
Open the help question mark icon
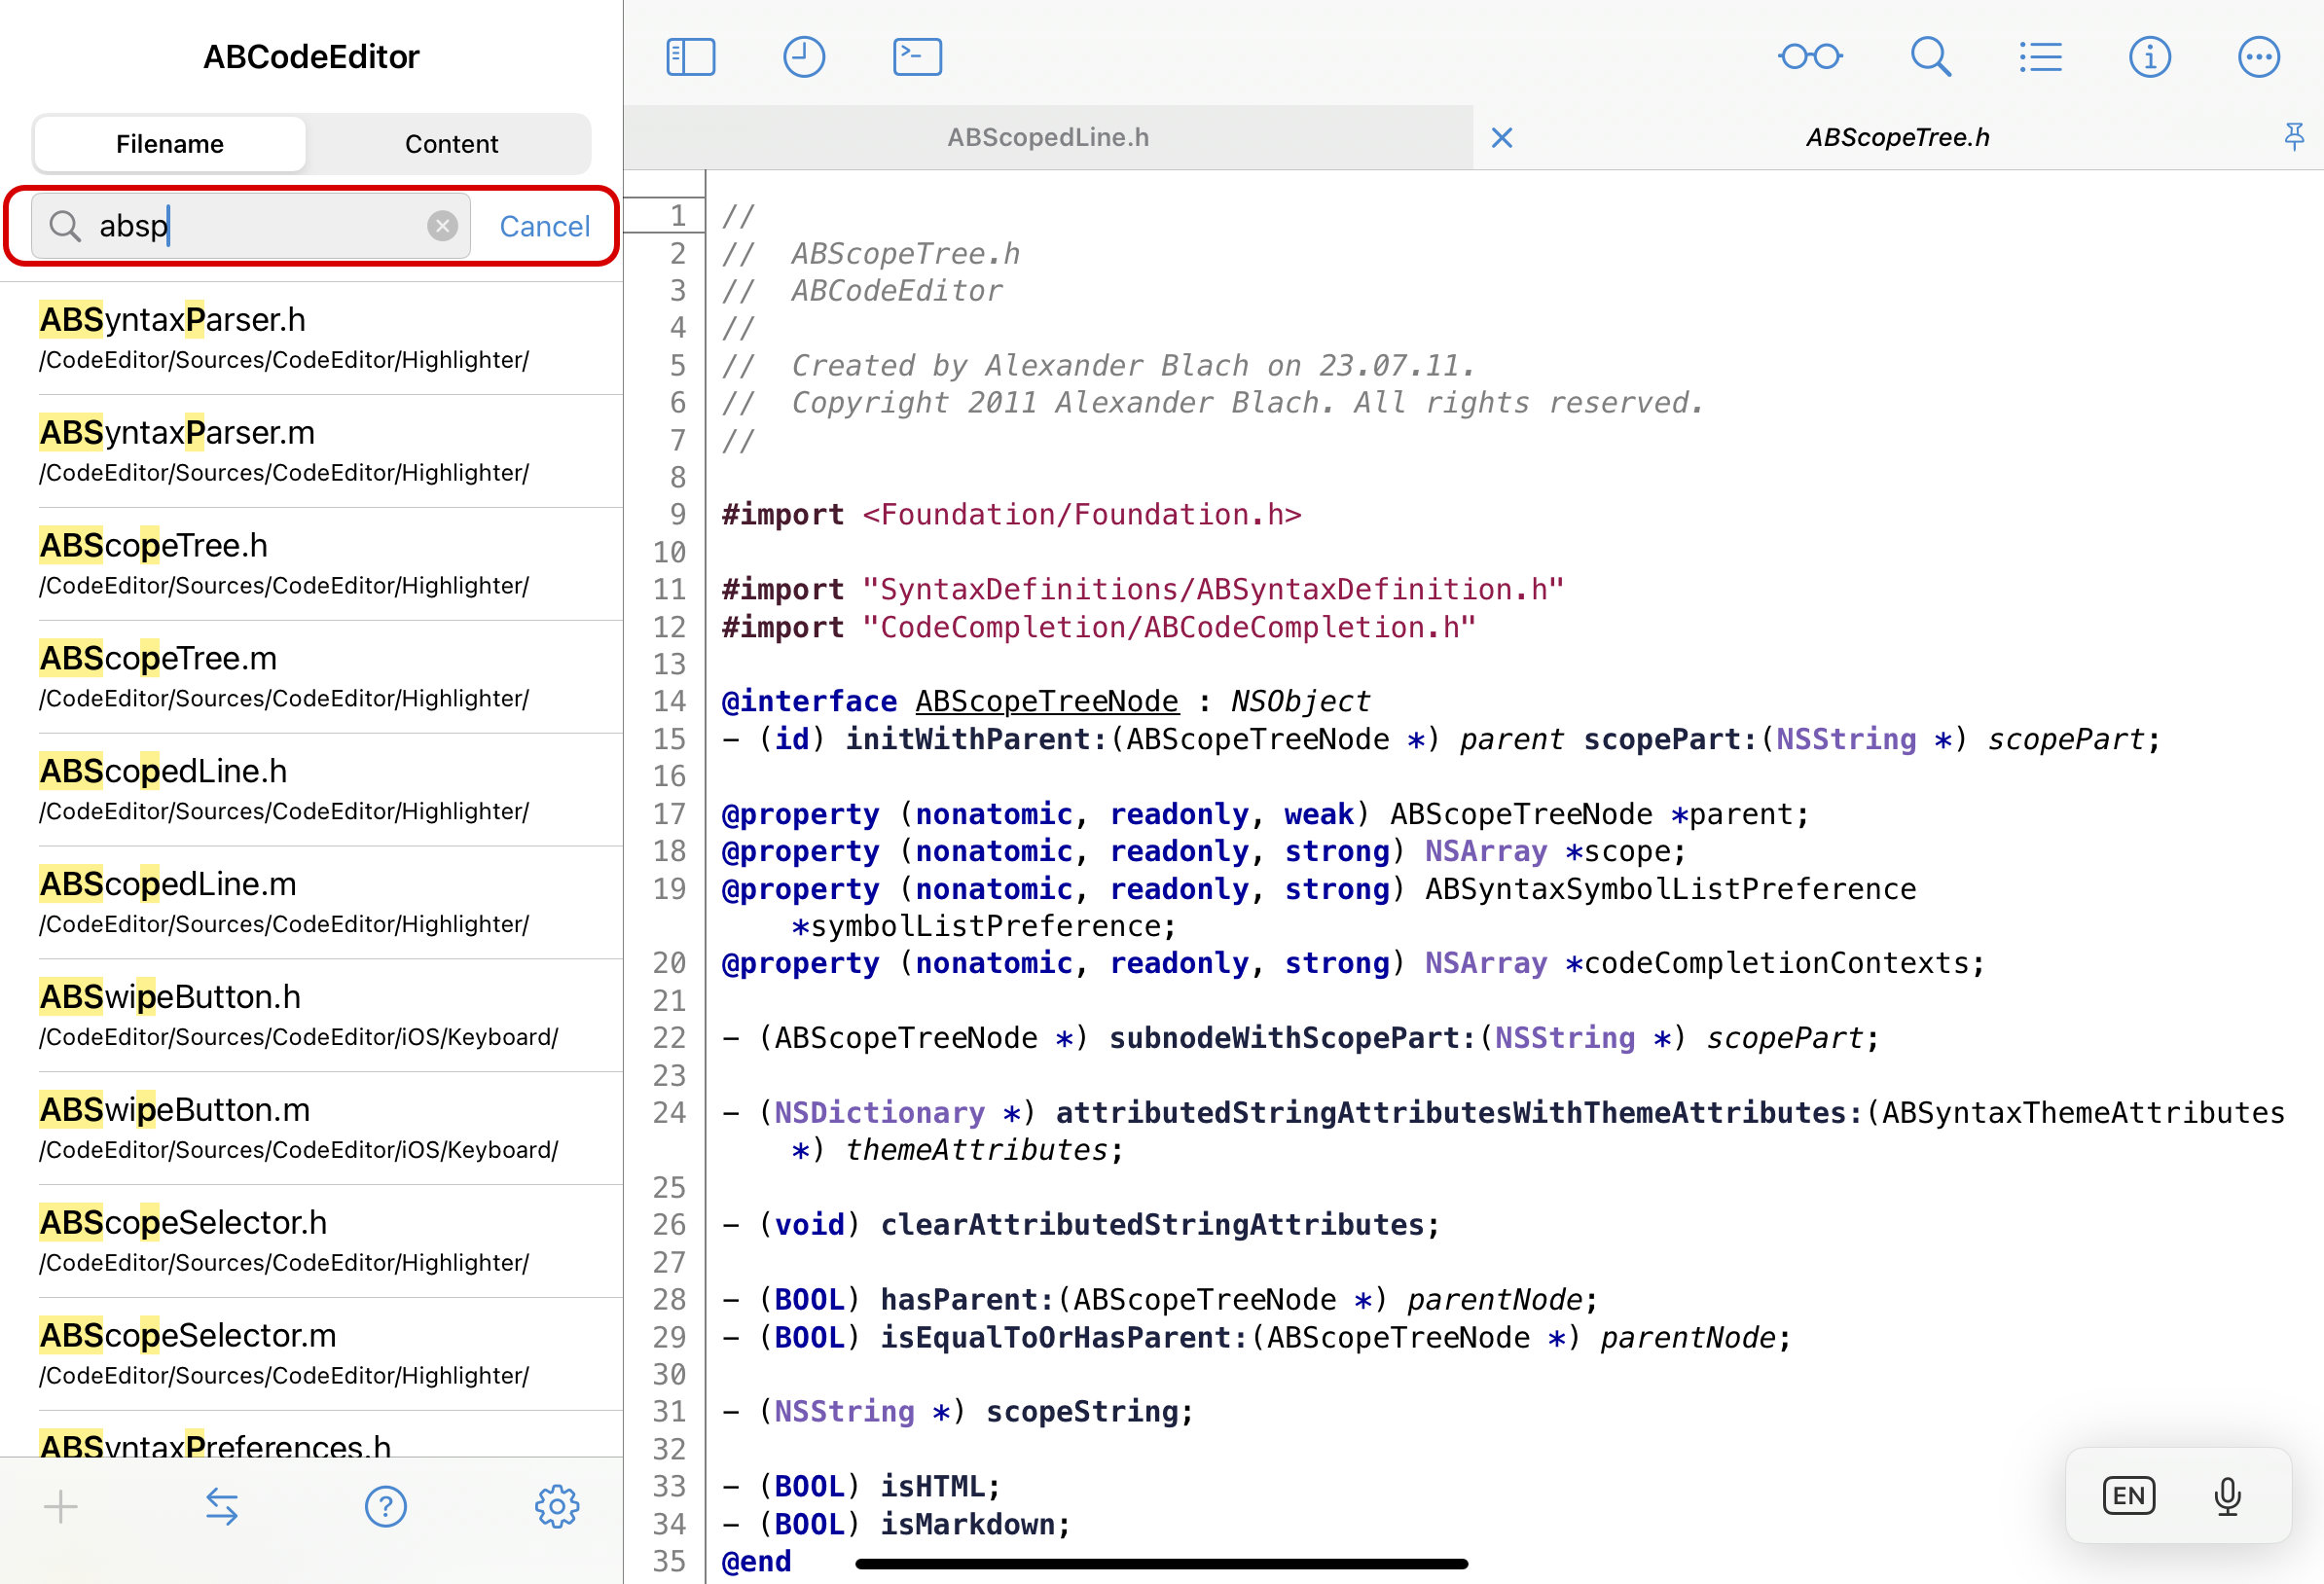[385, 1506]
